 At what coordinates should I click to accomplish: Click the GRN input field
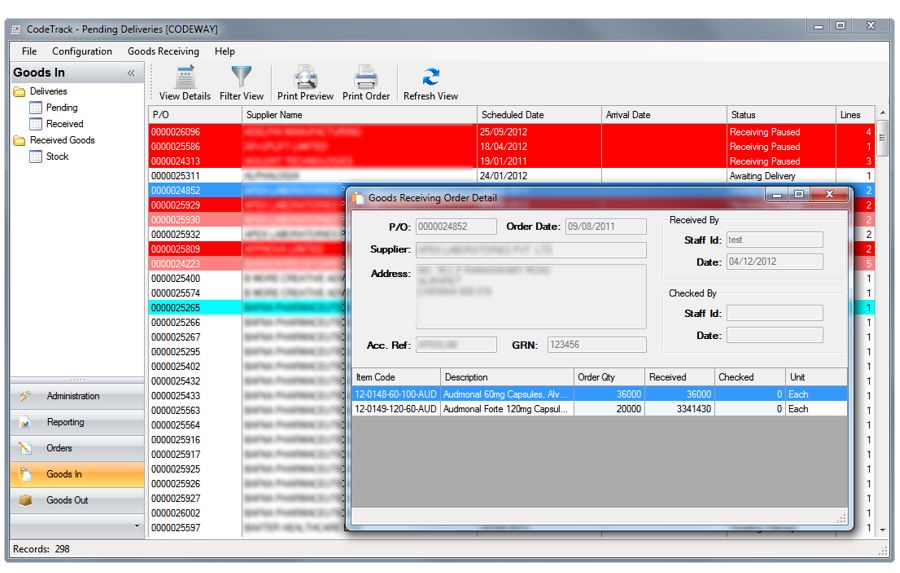click(596, 345)
